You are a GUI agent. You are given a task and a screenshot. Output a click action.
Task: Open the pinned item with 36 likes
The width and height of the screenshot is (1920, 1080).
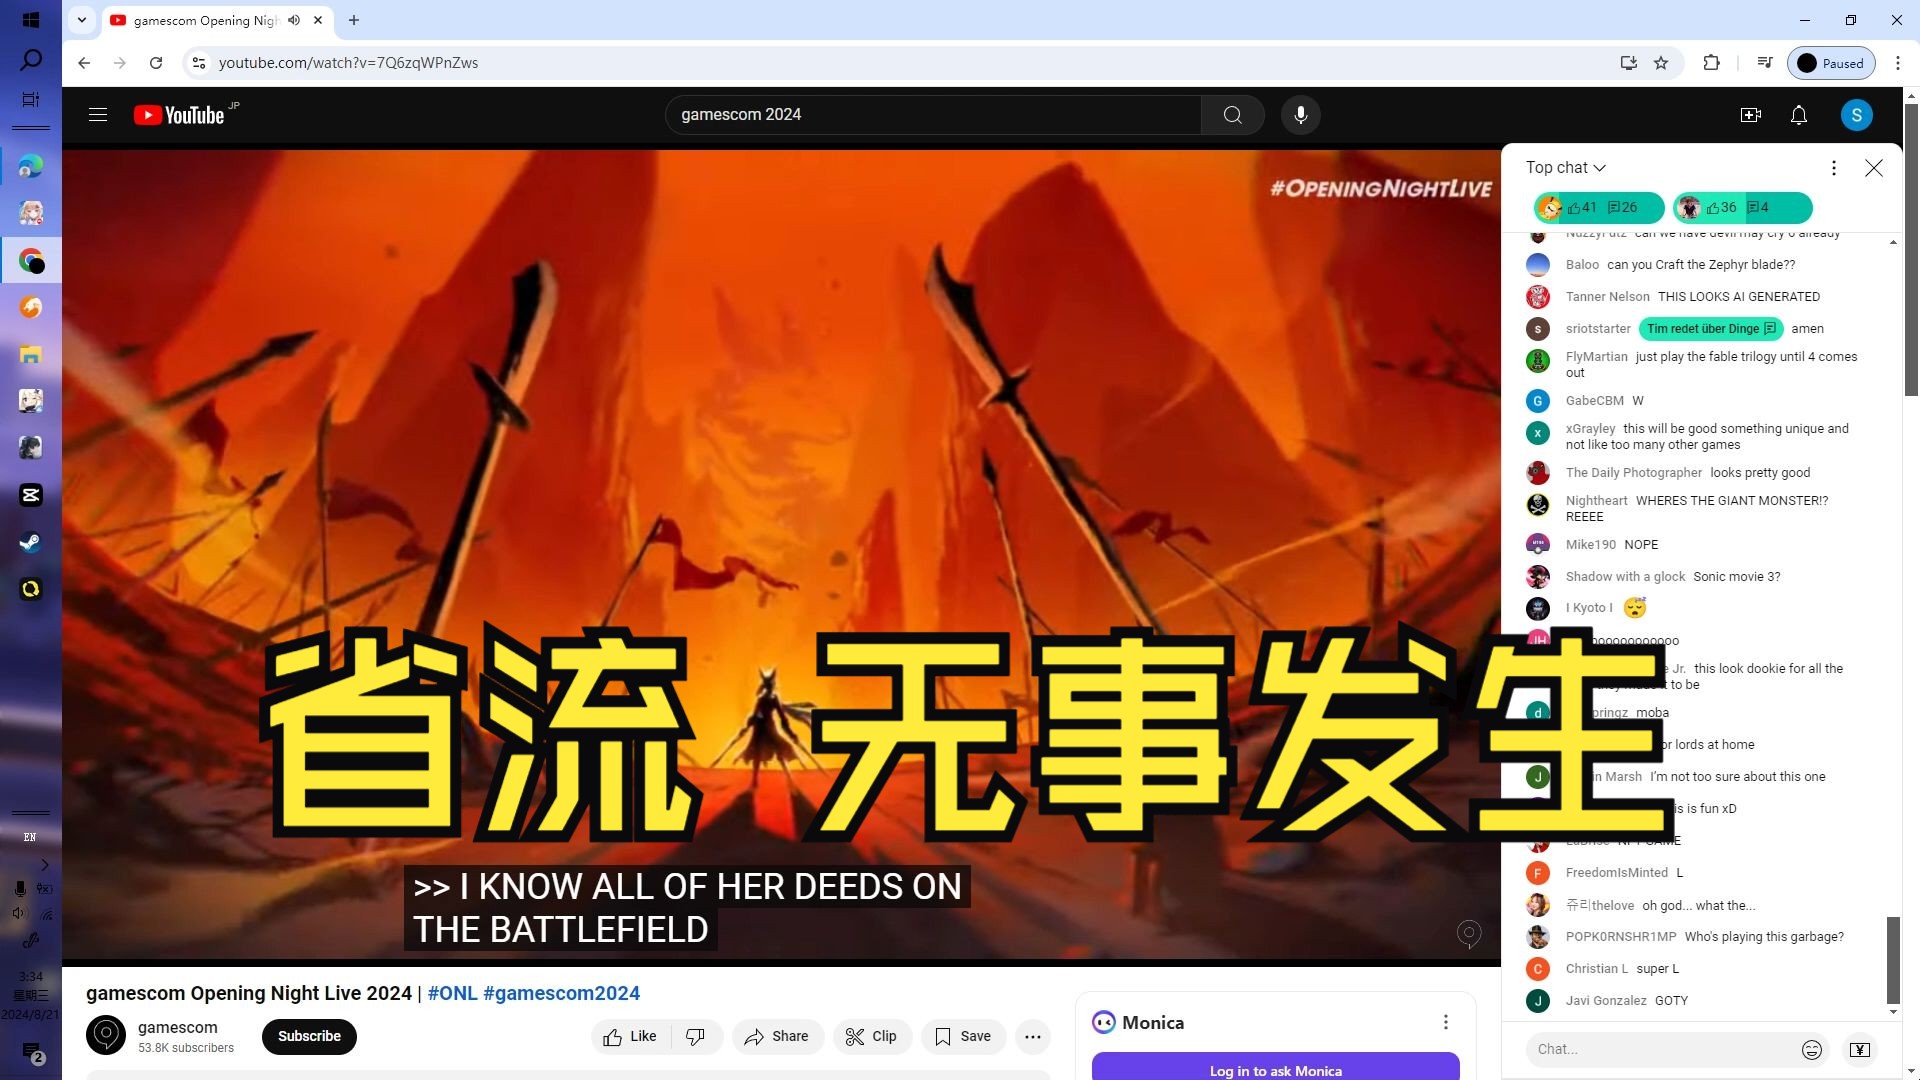1742,208
